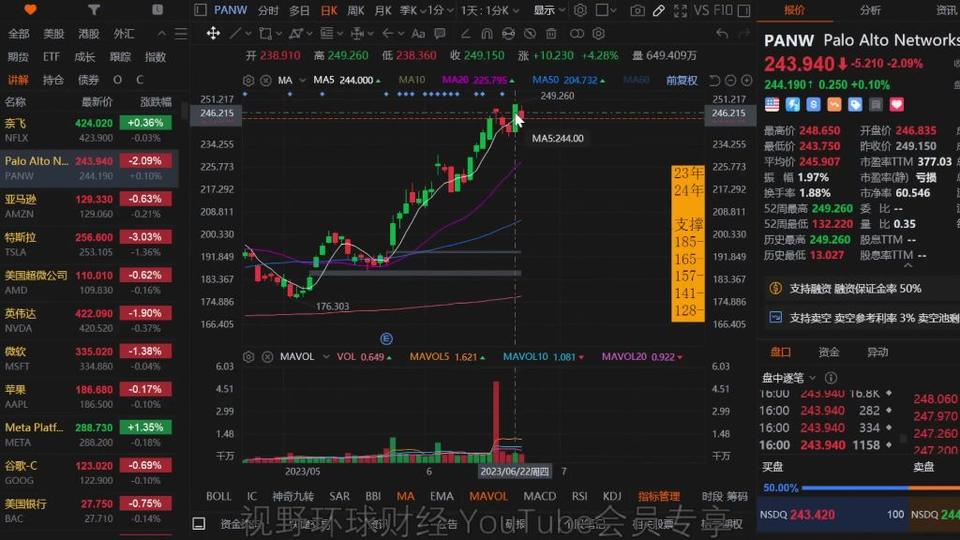Open chart settings gear in top bar
This screenshot has height=540, width=960.
click(580, 10)
